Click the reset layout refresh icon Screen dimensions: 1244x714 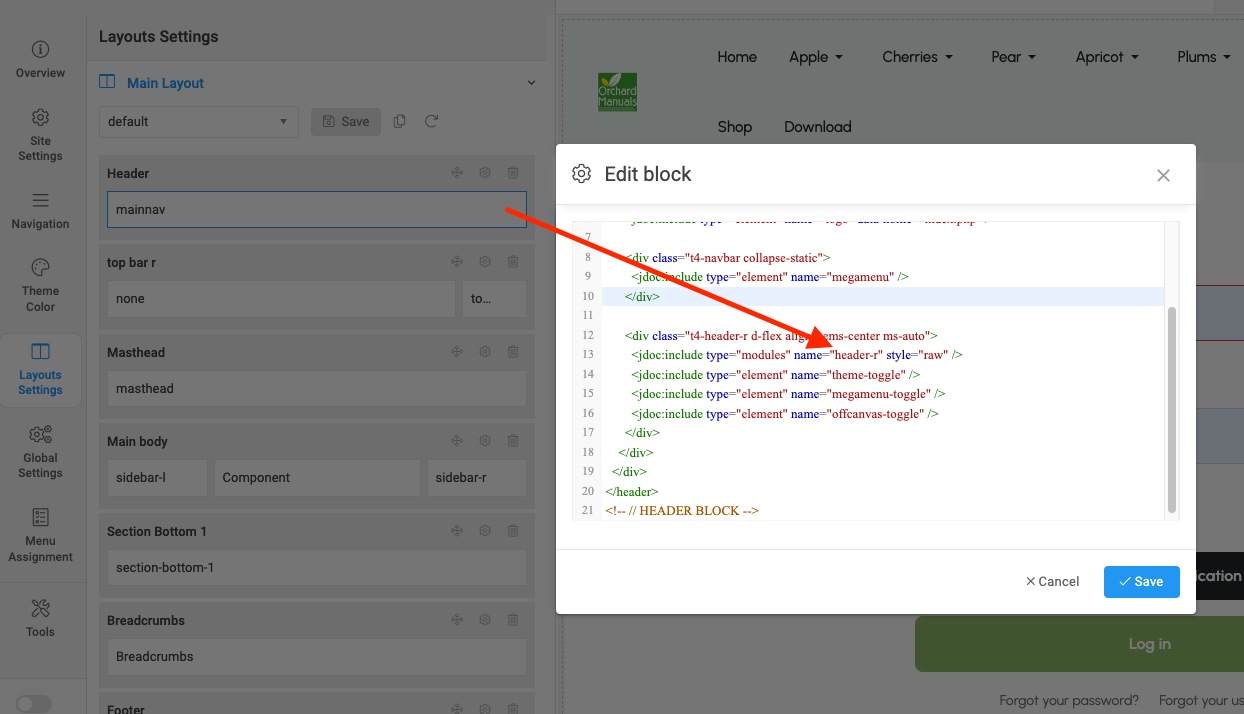click(432, 121)
